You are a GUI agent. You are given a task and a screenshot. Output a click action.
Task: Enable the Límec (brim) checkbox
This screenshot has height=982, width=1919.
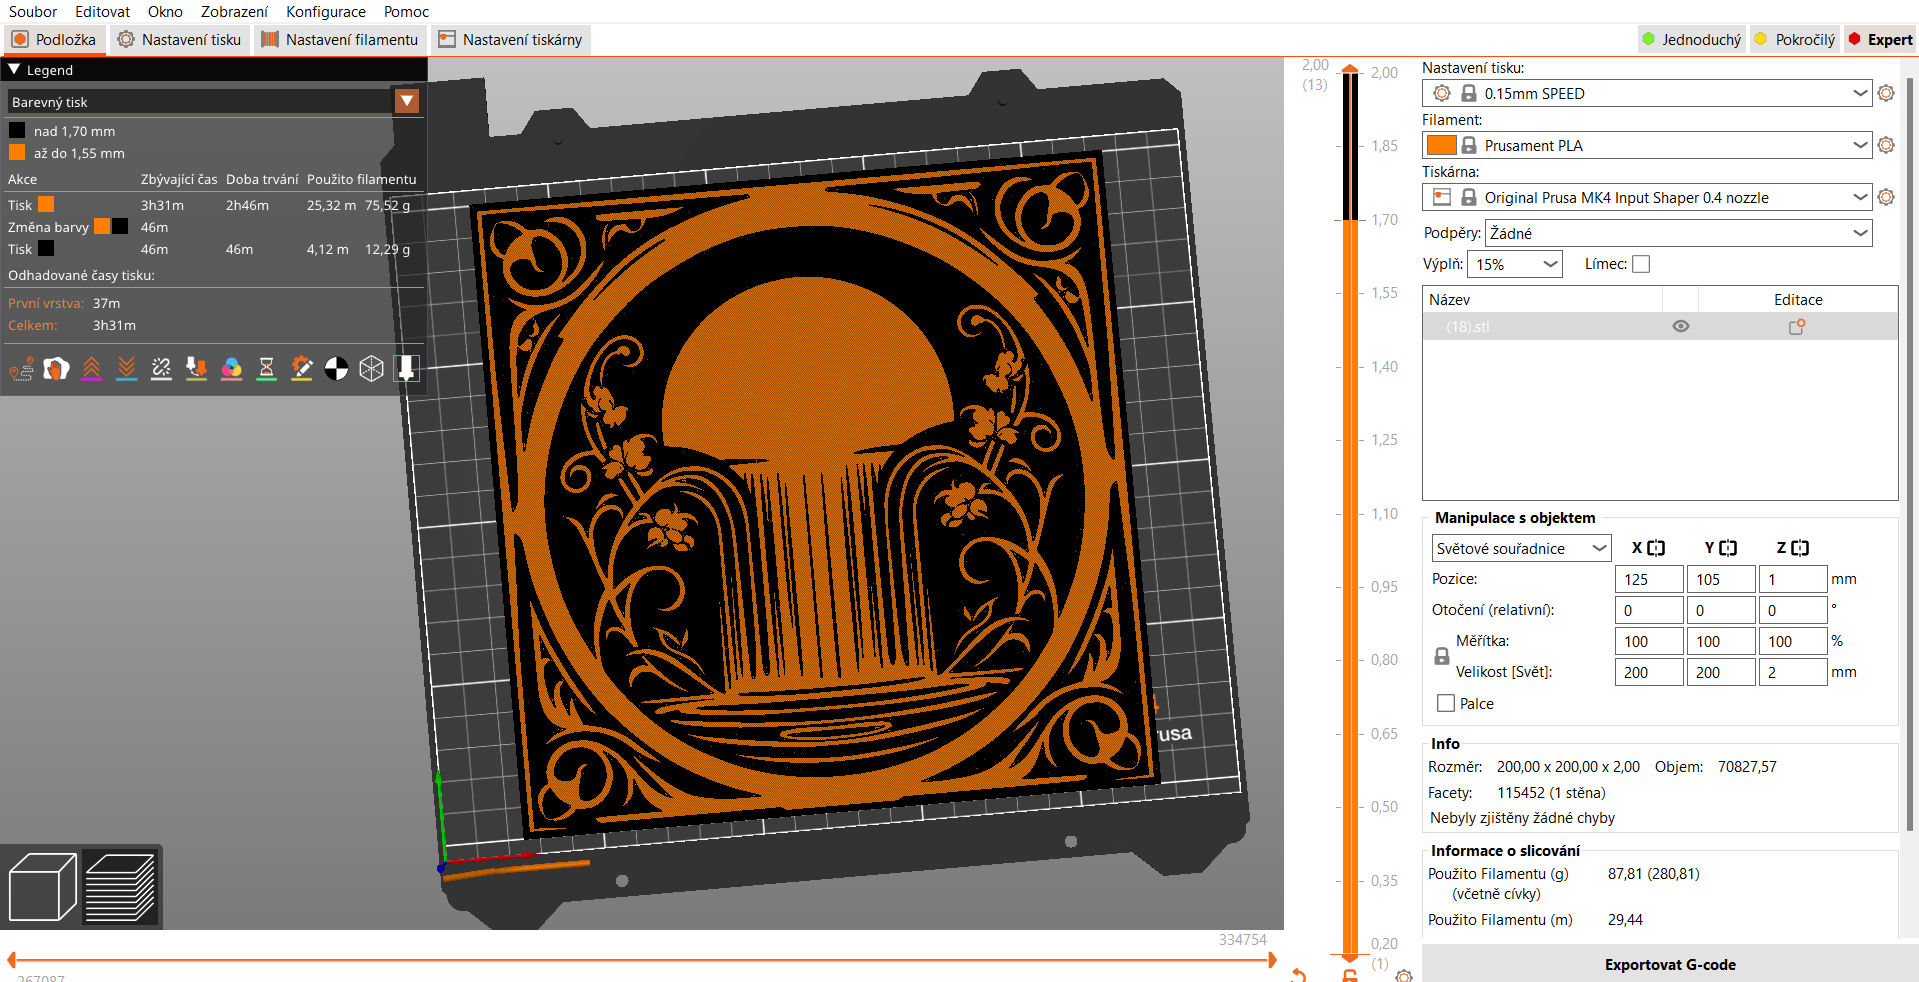pyautogui.click(x=1641, y=264)
